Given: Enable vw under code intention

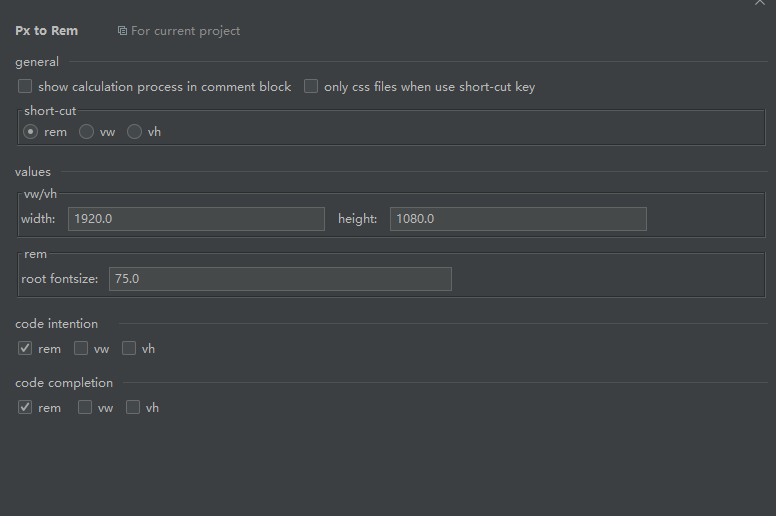Looking at the screenshot, I should (x=81, y=349).
